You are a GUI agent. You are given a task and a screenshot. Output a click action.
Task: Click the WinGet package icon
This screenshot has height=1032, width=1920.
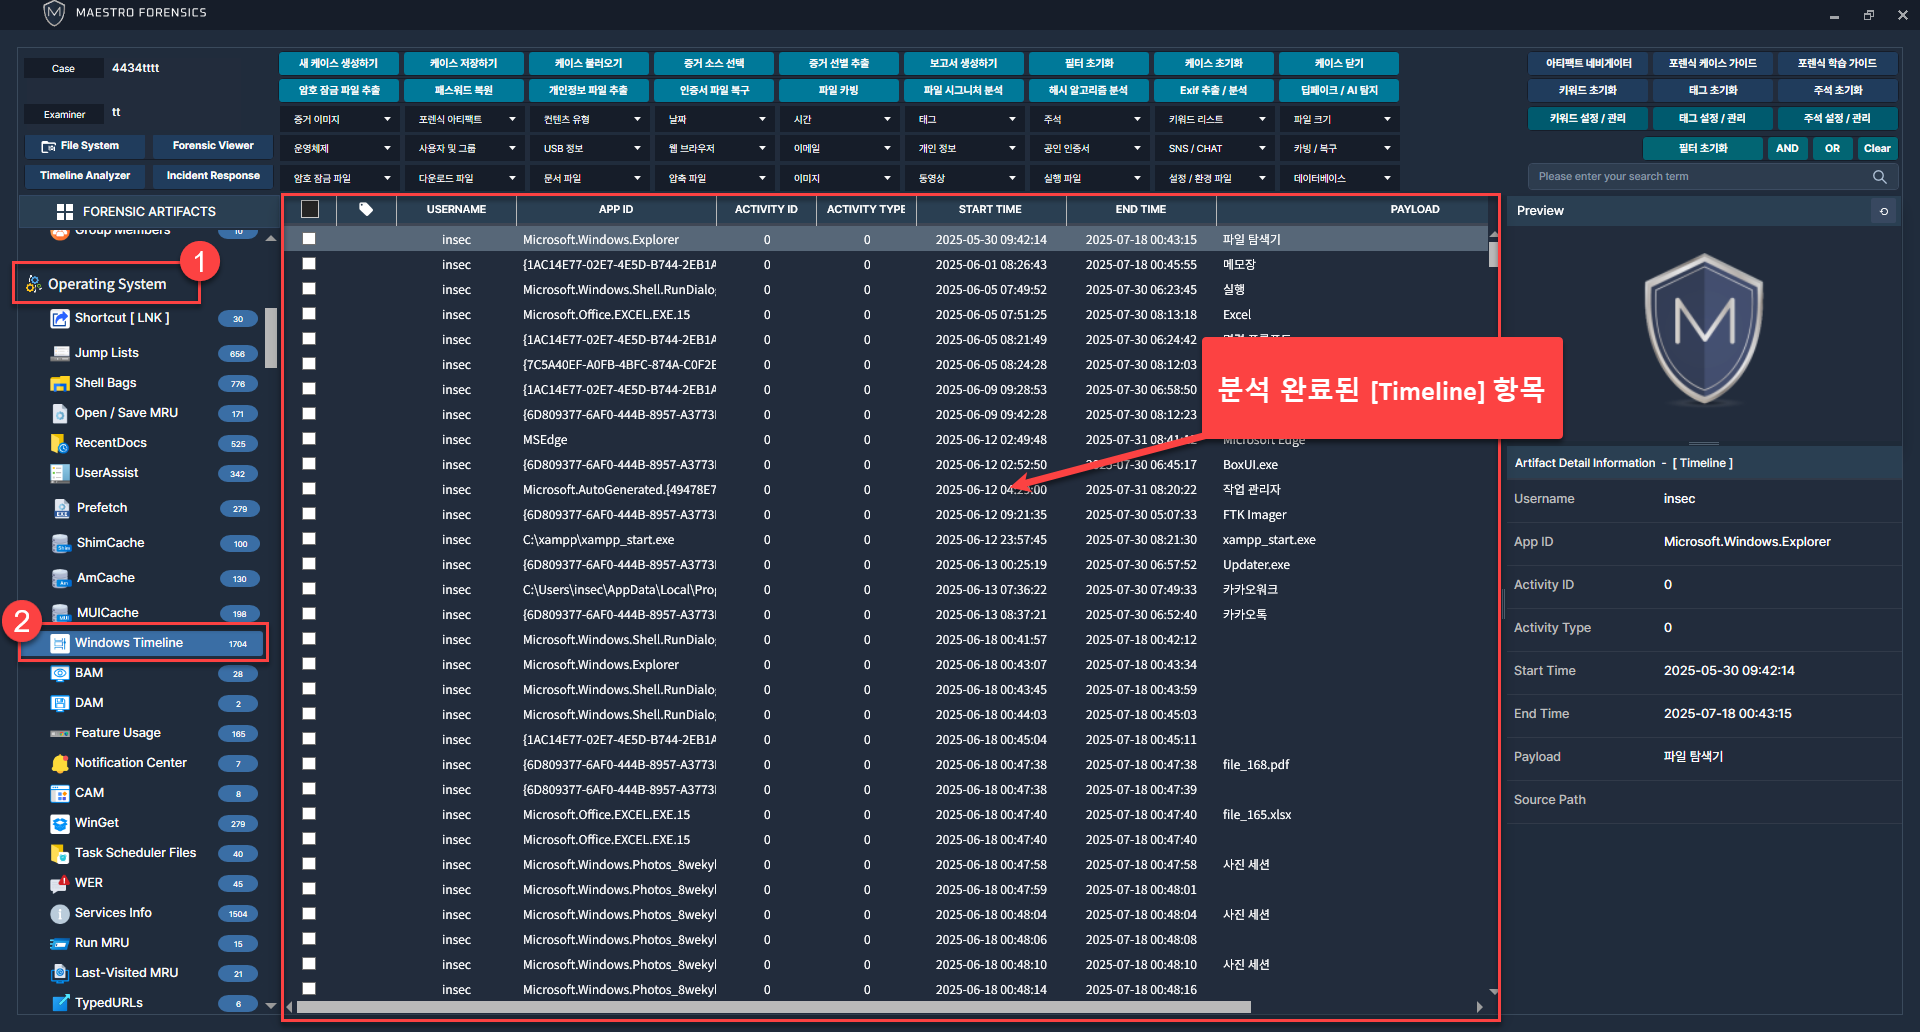pyautogui.click(x=60, y=823)
